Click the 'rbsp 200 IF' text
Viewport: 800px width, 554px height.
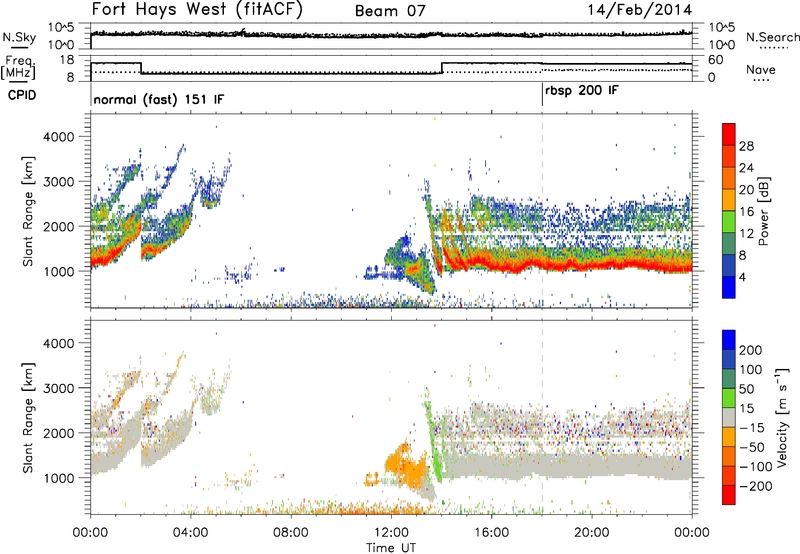(x=582, y=91)
